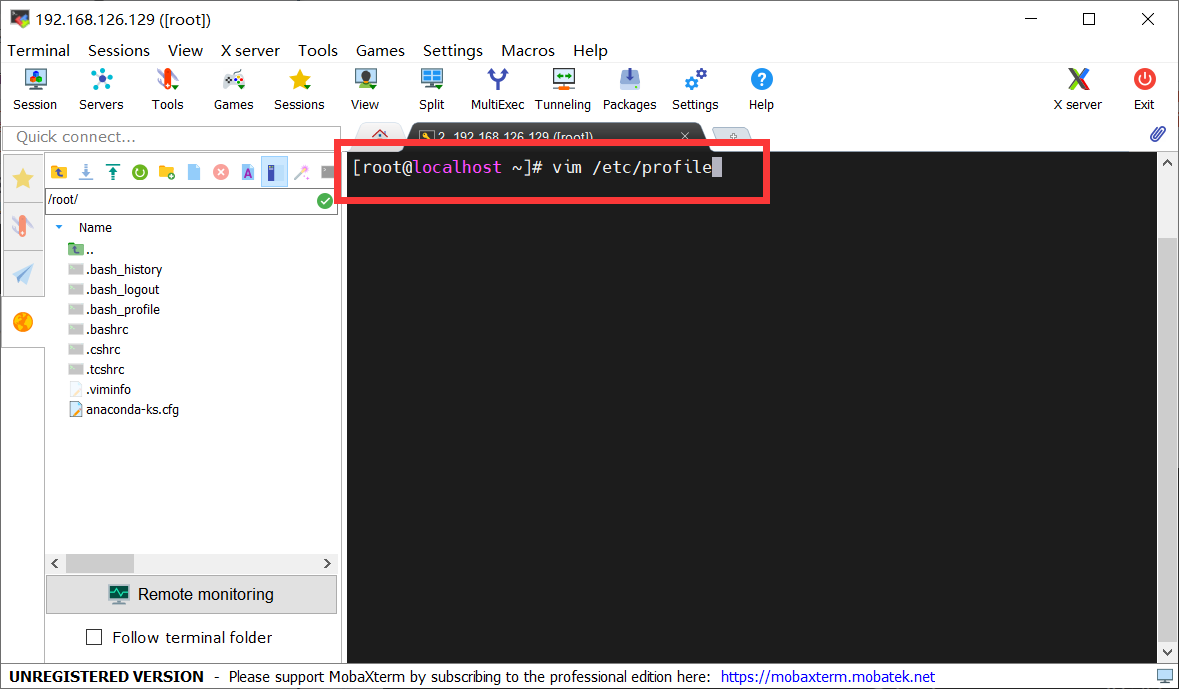Click file list horizontal scrollbar left arrow
Viewport: 1179px width, 689px height.
54,563
